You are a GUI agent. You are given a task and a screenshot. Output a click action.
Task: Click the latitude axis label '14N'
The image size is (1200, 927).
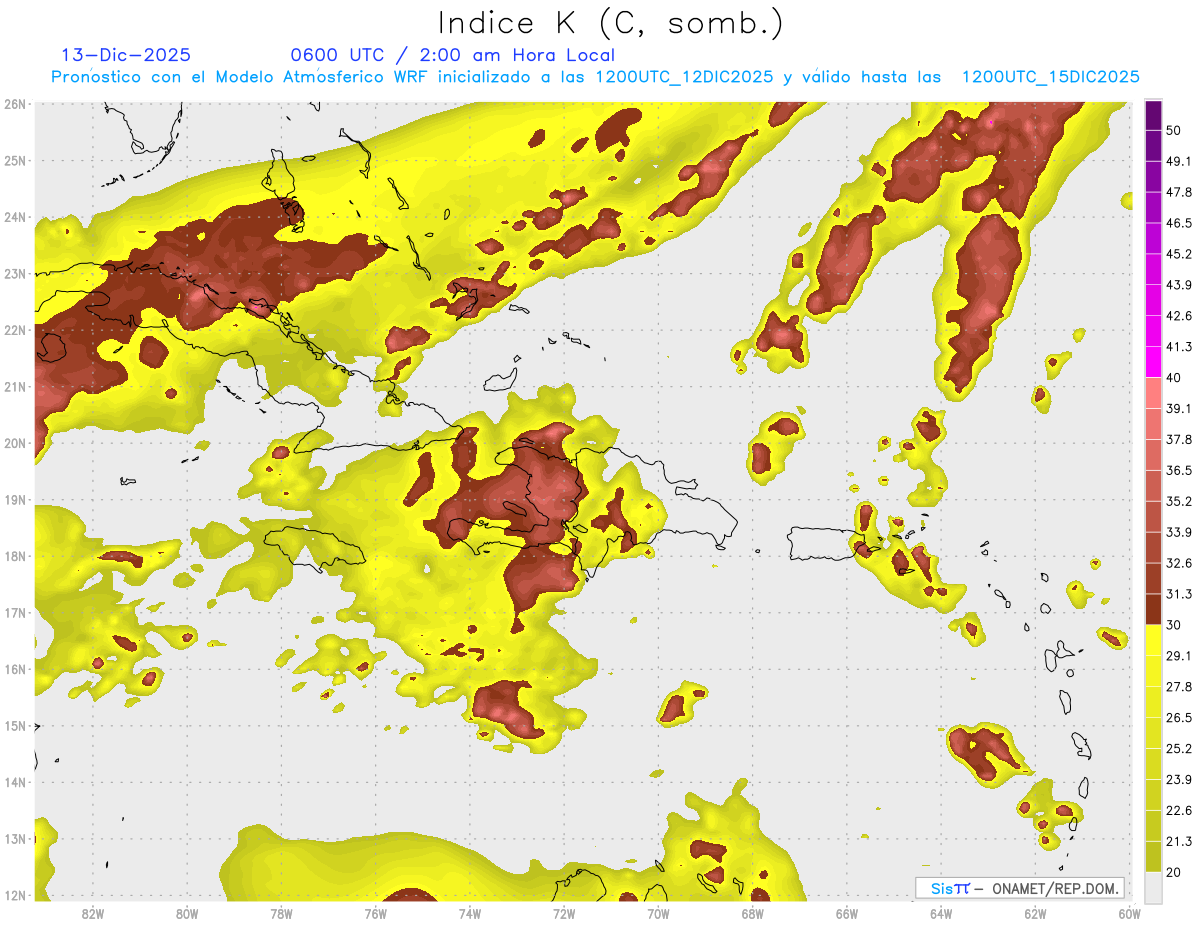tap(14, 782)
